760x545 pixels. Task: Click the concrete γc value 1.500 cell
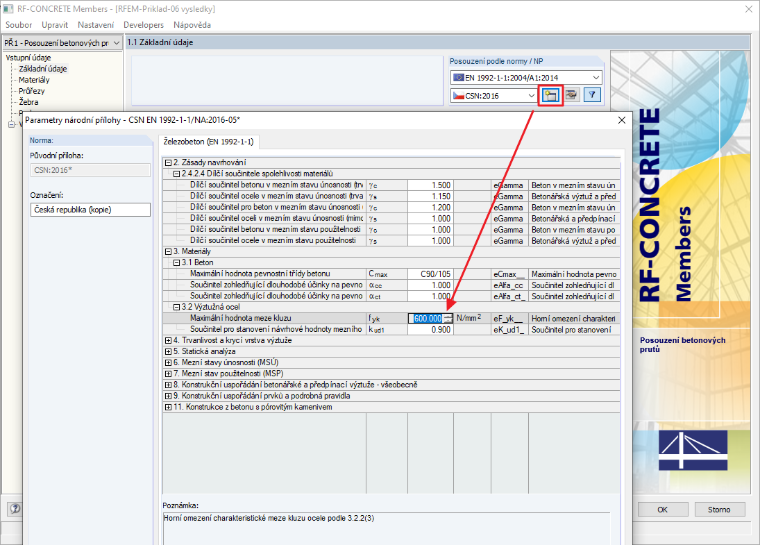pos(430,185)
